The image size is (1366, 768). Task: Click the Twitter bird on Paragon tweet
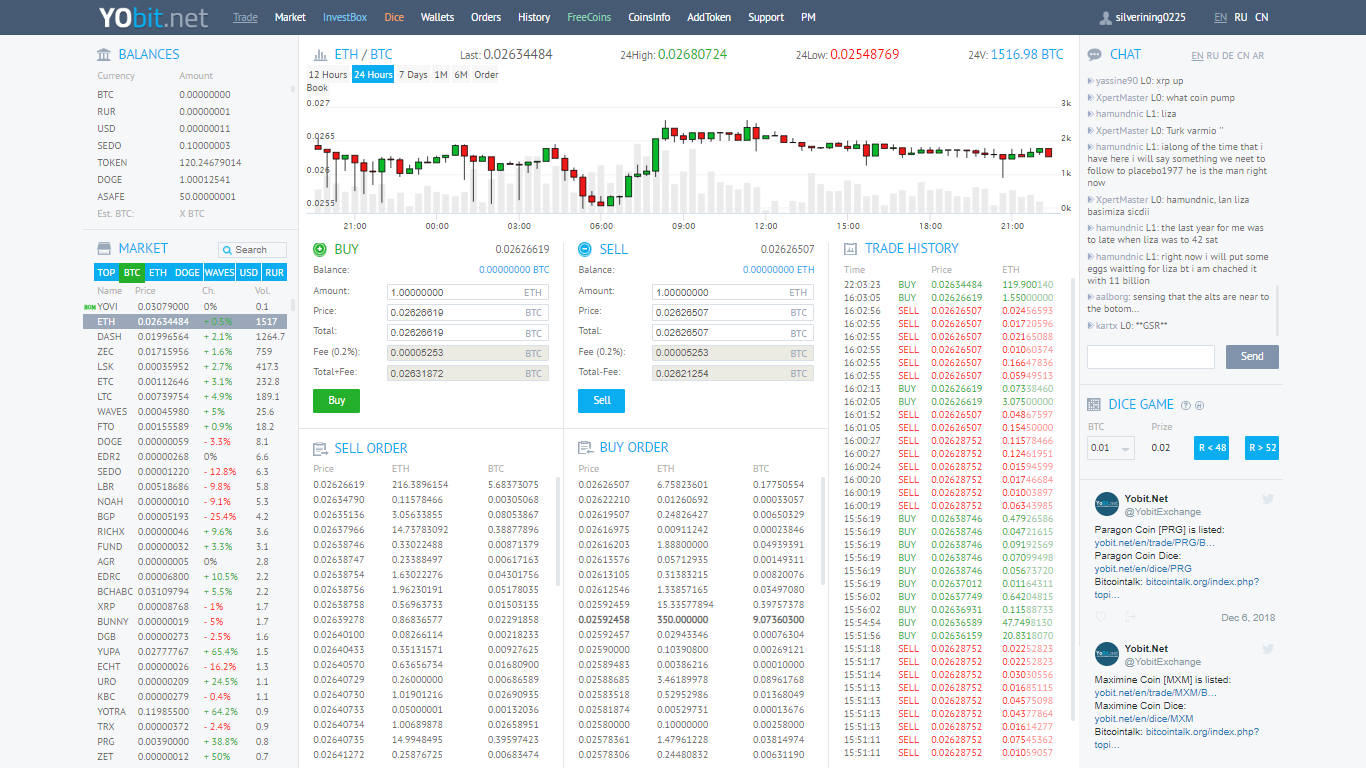(1268, 499)
